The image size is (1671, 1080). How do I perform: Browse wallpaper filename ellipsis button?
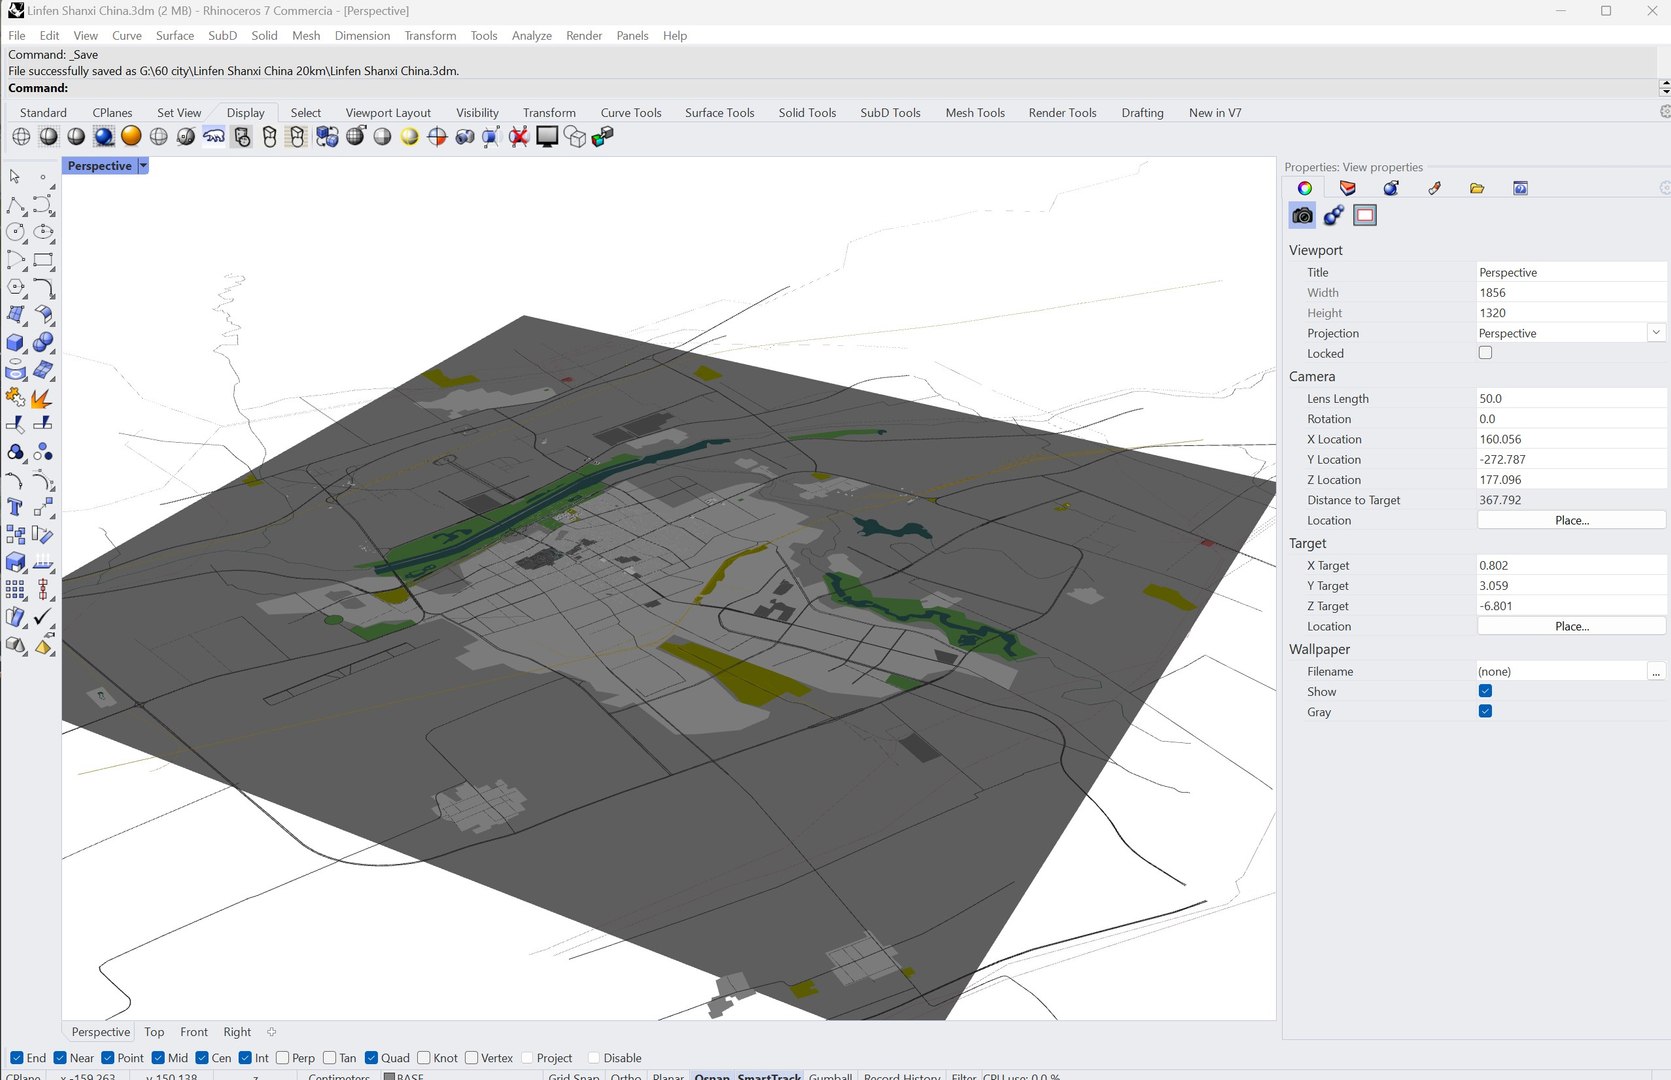1656,672
